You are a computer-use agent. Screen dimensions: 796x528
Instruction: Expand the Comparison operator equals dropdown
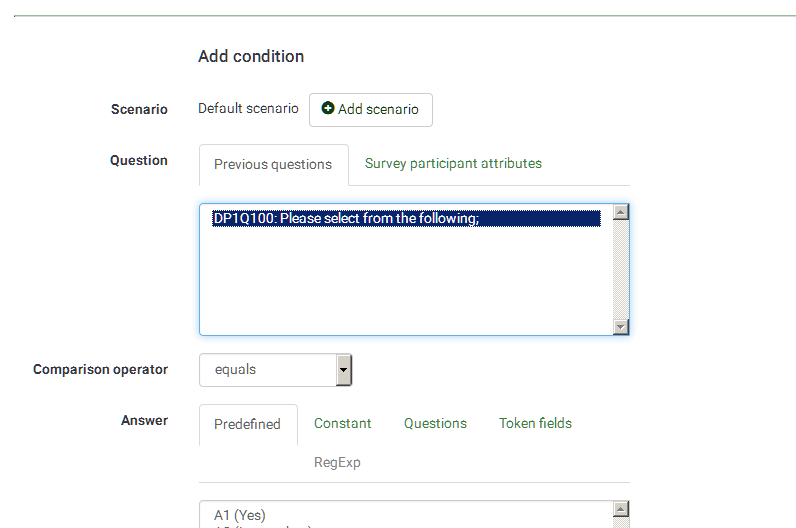coord(343,370)
